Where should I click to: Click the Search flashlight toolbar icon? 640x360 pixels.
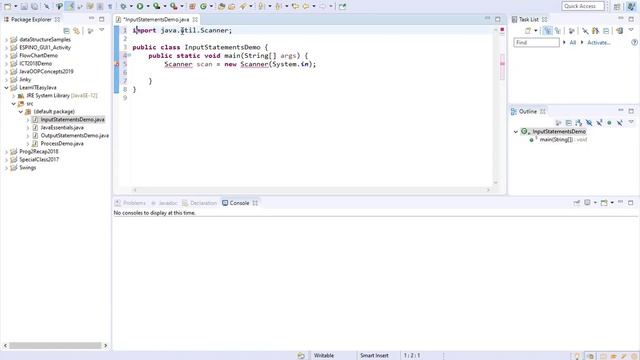point(244,6)
